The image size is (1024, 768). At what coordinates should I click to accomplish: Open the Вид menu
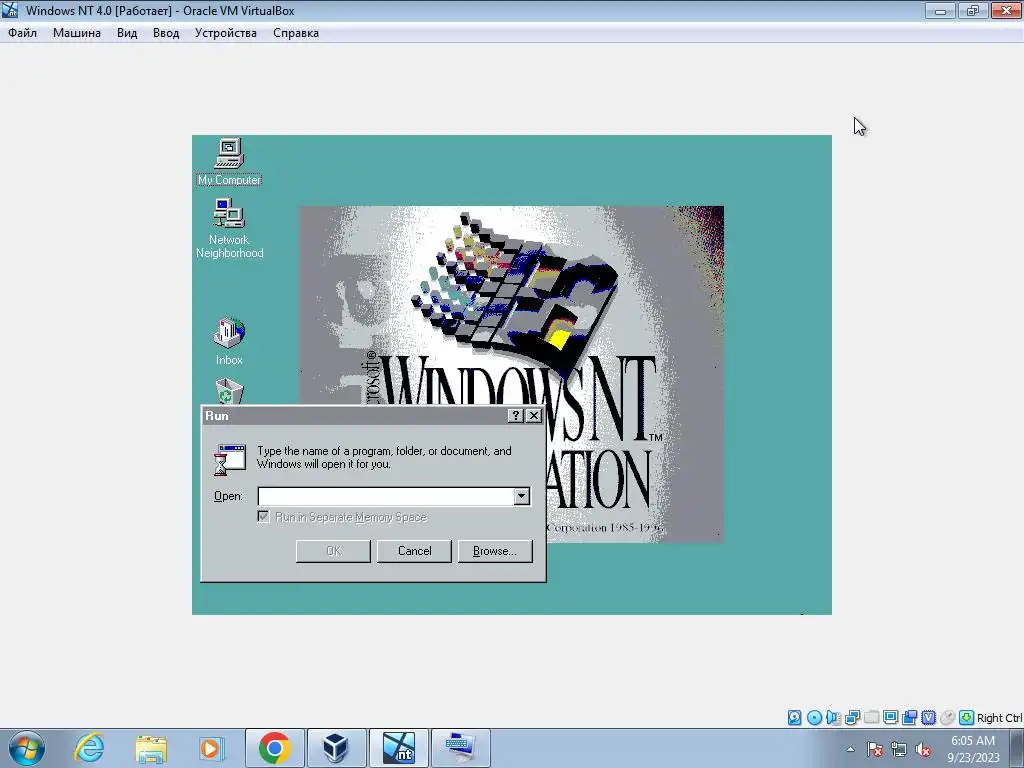(x=127, y=33)
